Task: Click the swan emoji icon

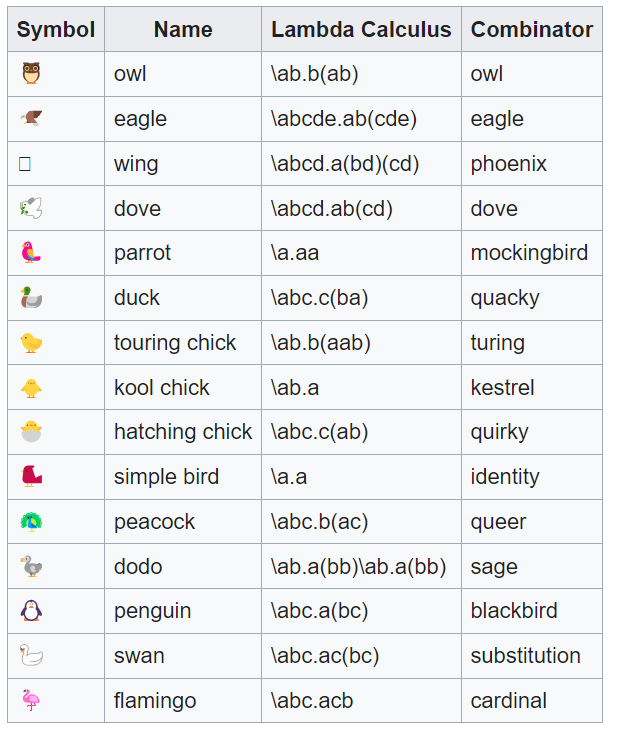Action: pyautogui.click(x=31, y=656)
